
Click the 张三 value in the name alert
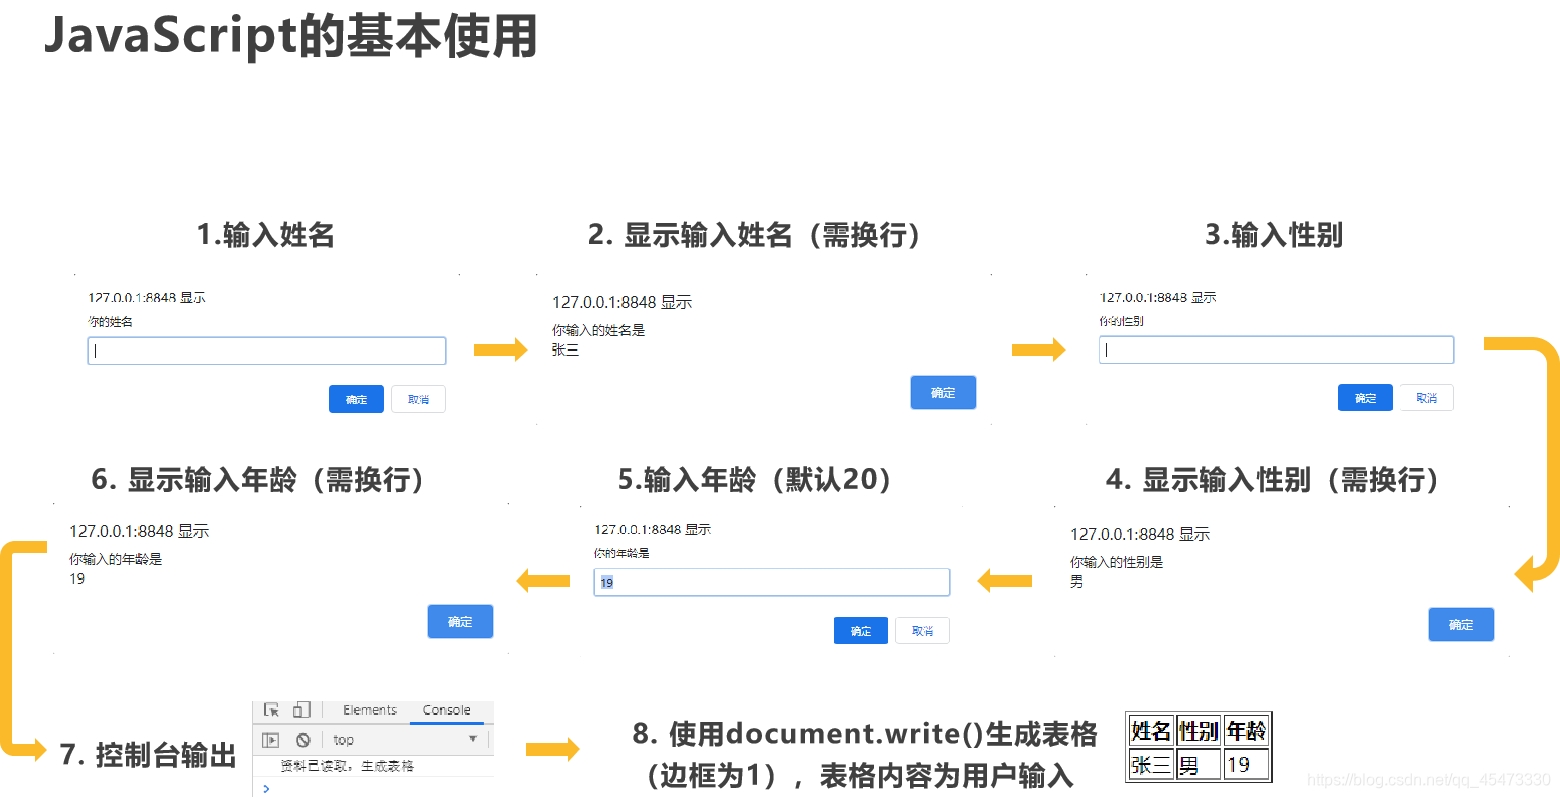click(565, 350)
